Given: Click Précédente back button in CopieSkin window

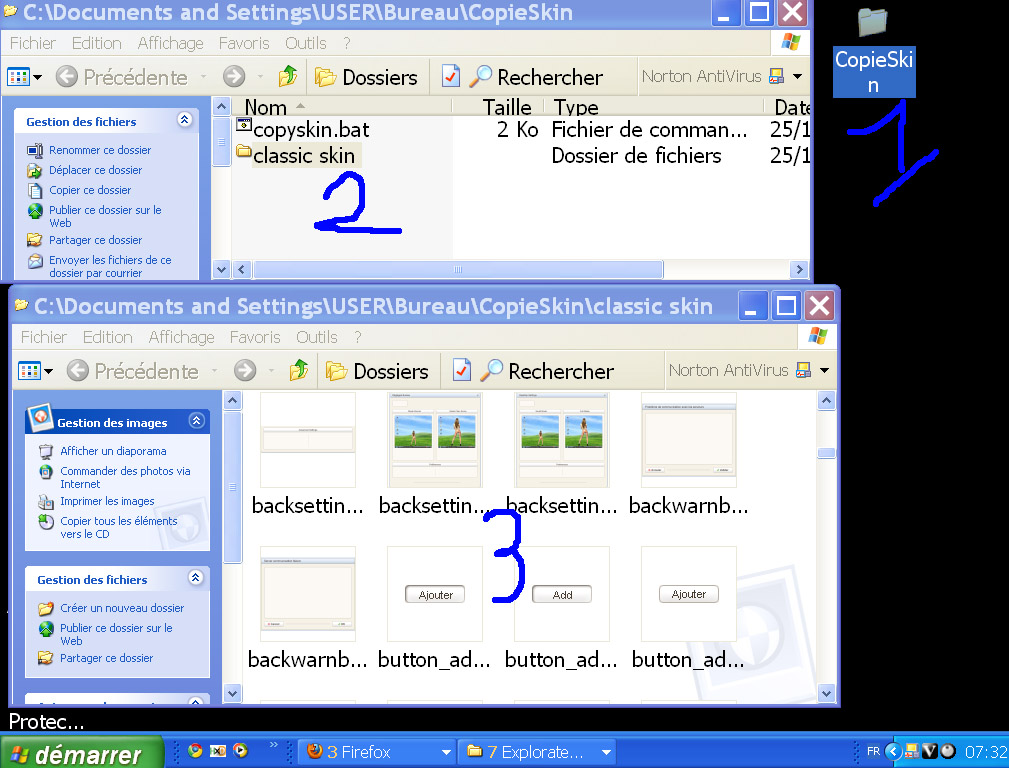Looking at the screenshot, I should [x=122, y=77].
